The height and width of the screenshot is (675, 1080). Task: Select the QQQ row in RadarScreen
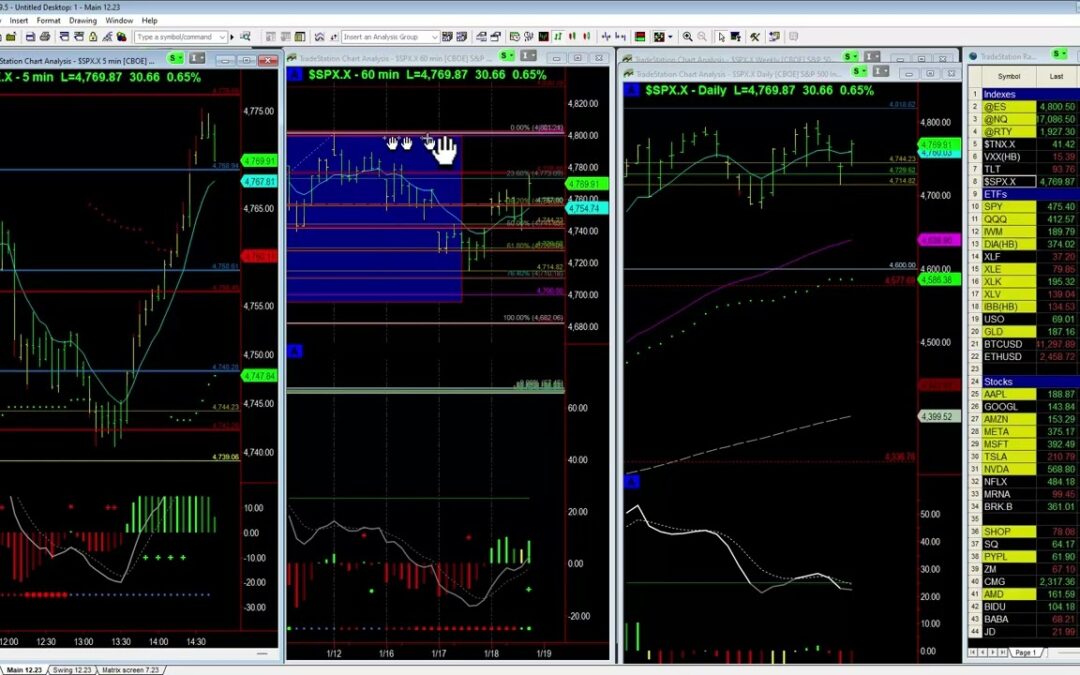pyautogui.click(x=1023, y=219)
